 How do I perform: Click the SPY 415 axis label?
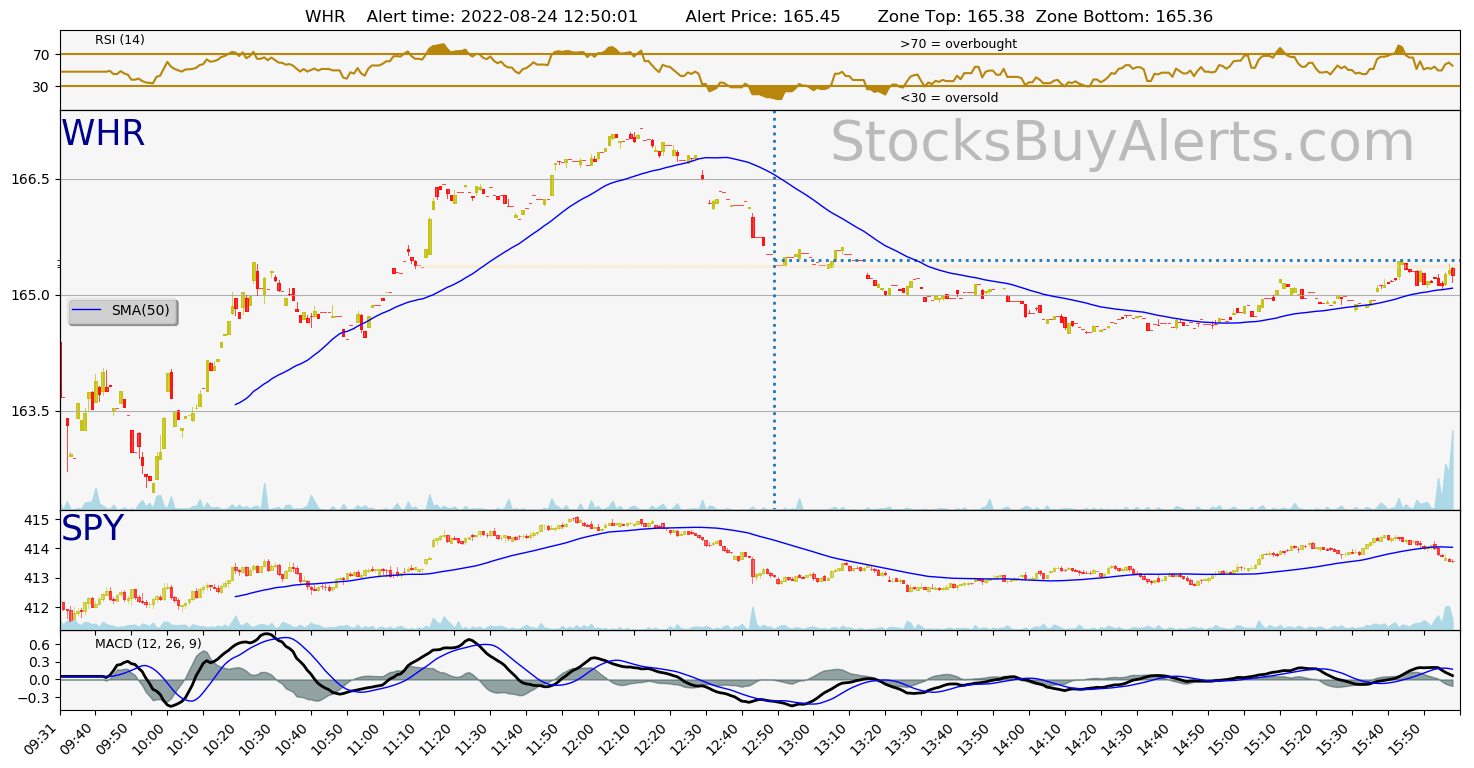click(38, 520)
